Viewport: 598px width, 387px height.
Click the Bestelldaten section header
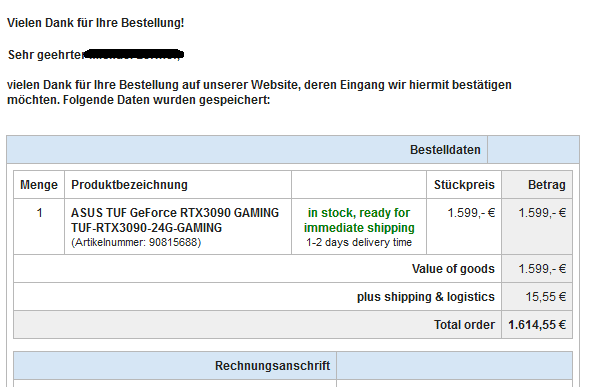445,150
